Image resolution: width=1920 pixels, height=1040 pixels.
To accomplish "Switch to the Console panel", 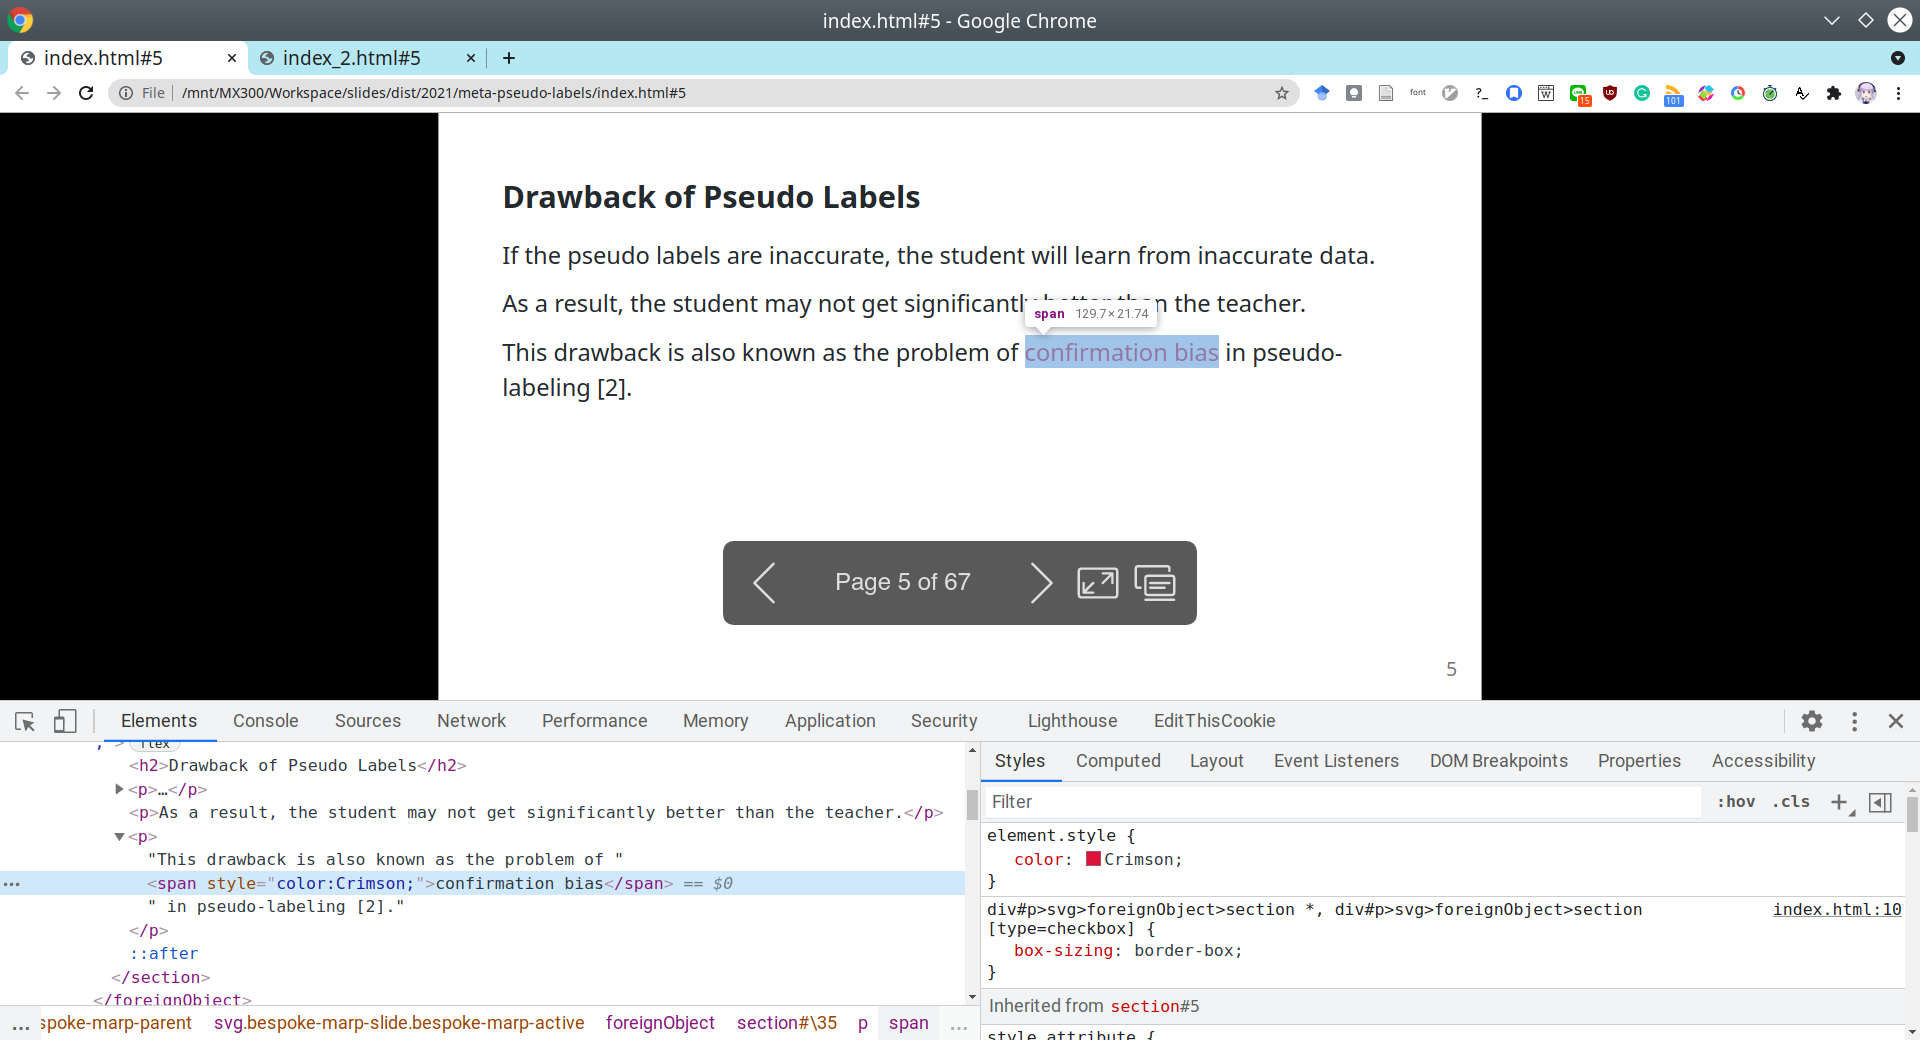I will (265, 721).
